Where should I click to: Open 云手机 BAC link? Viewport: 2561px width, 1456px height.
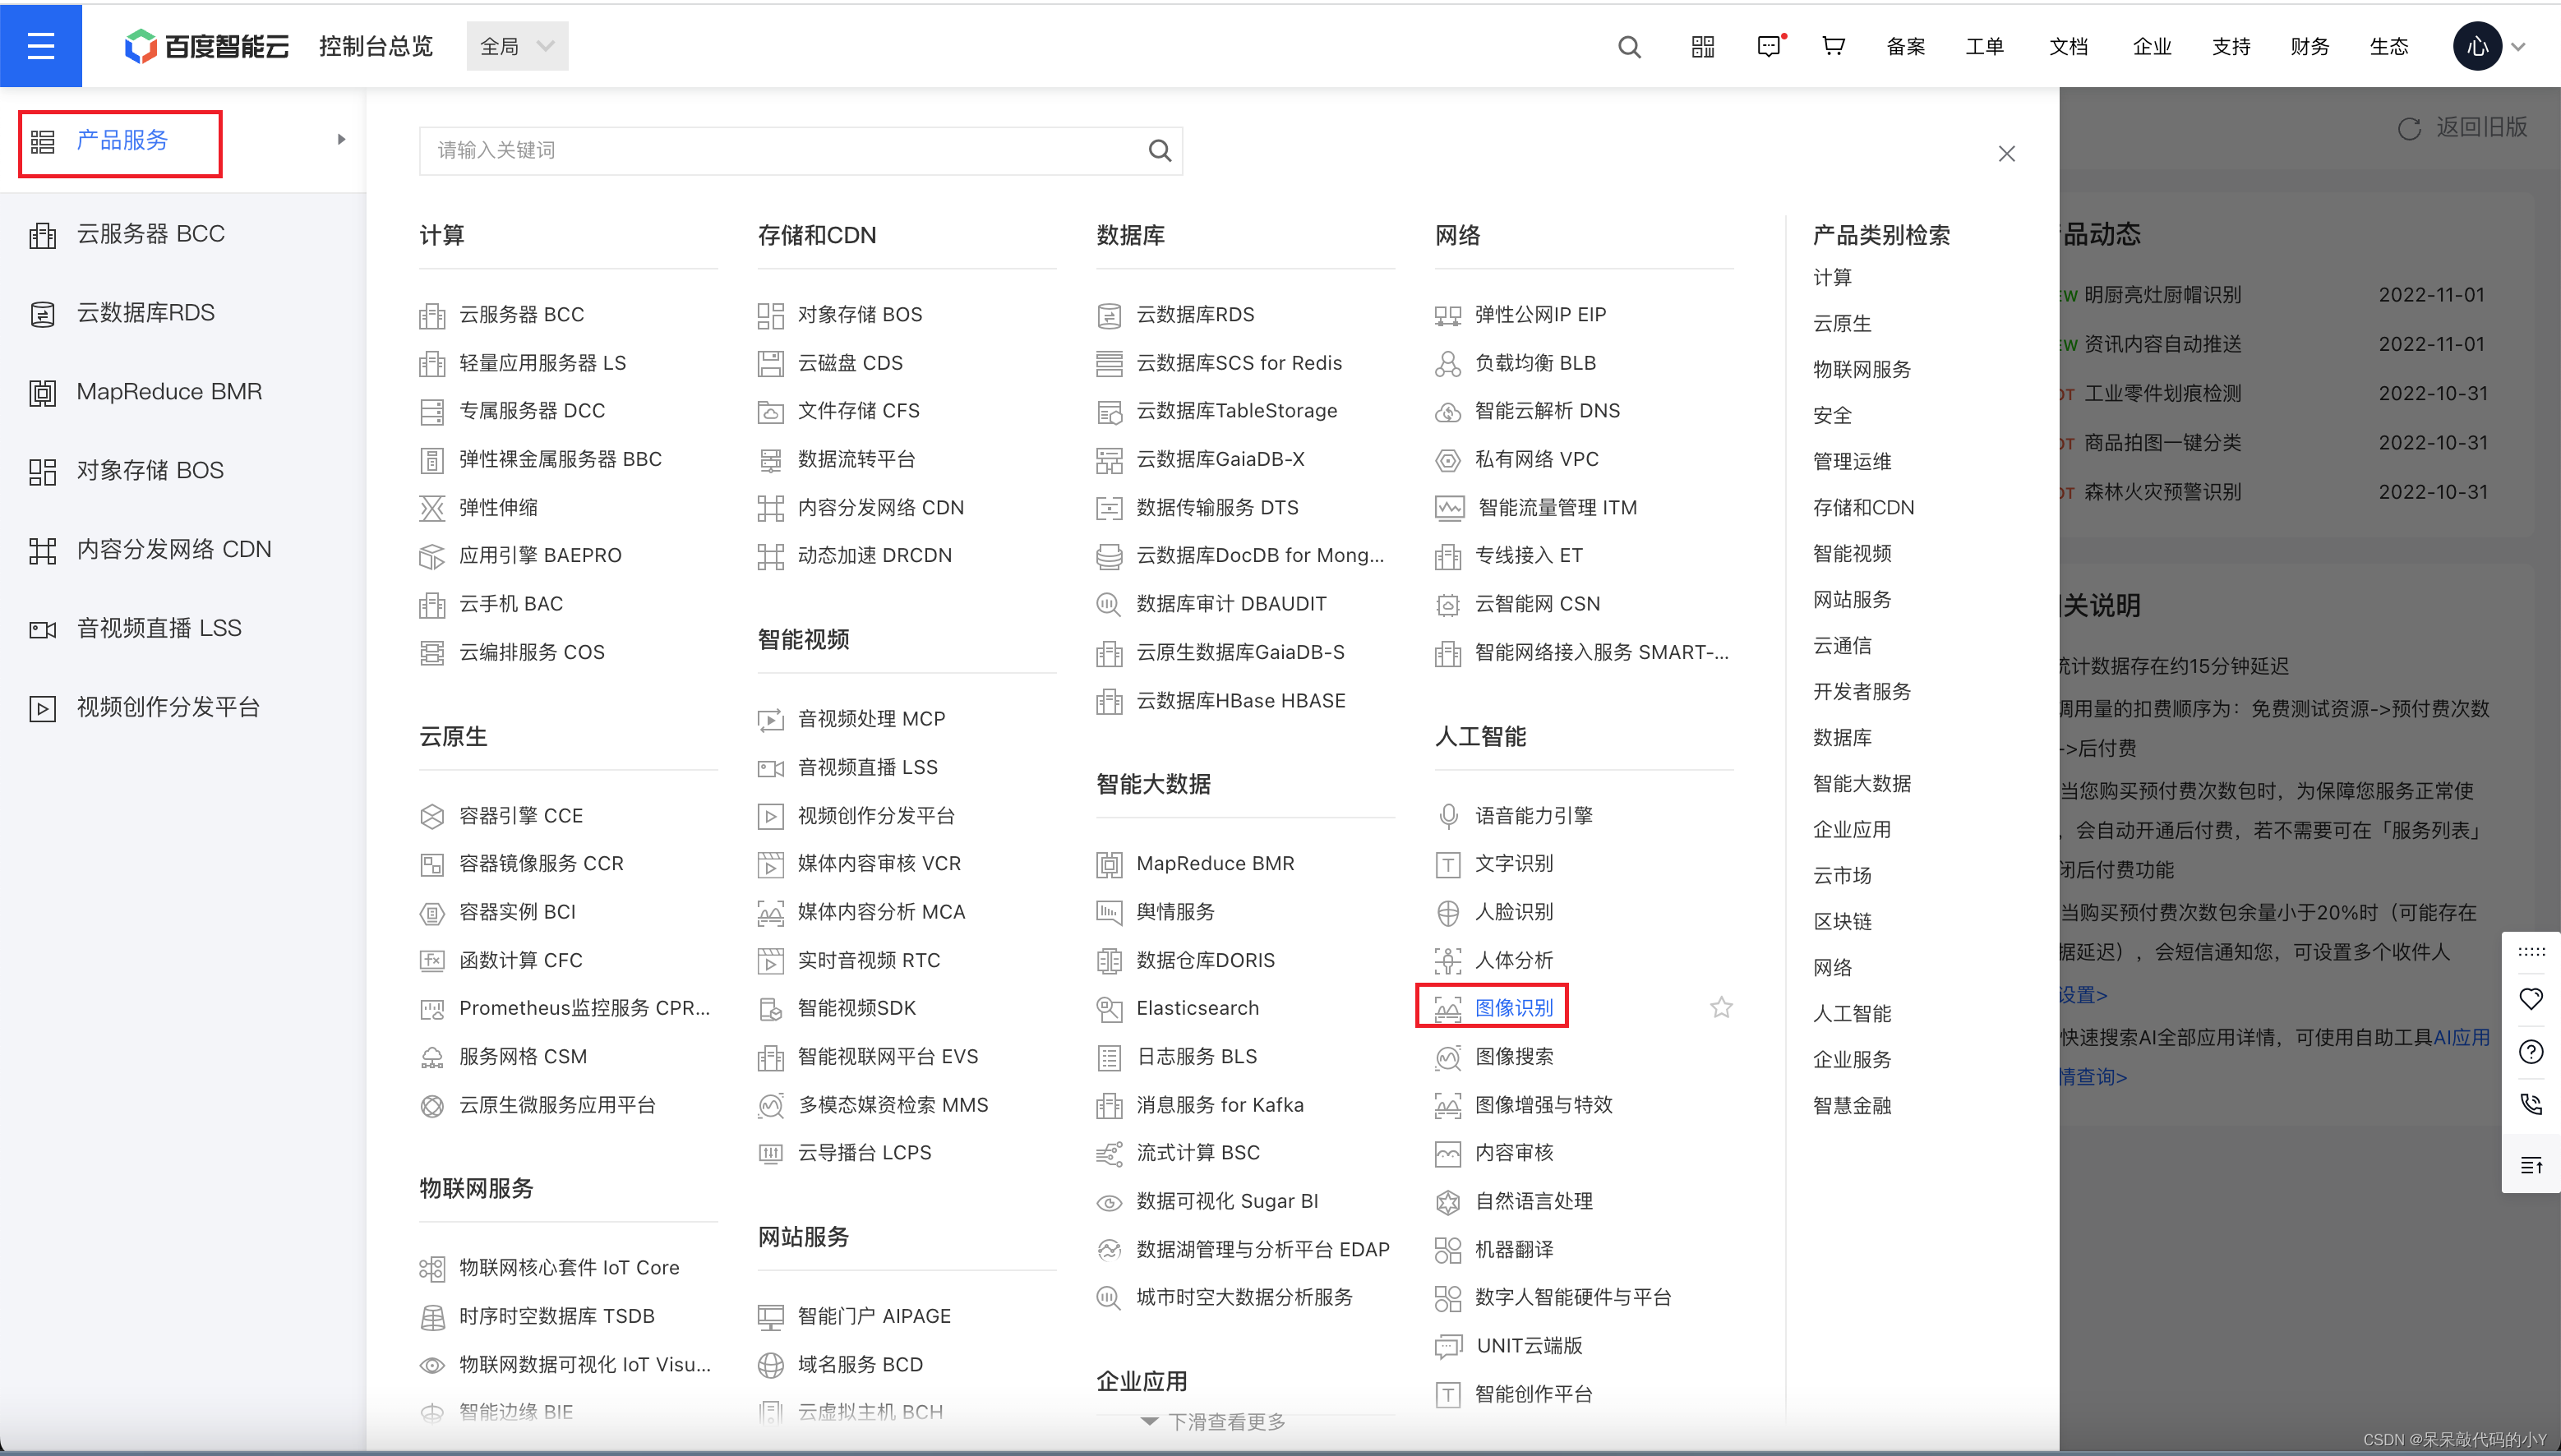click(510, 604)
